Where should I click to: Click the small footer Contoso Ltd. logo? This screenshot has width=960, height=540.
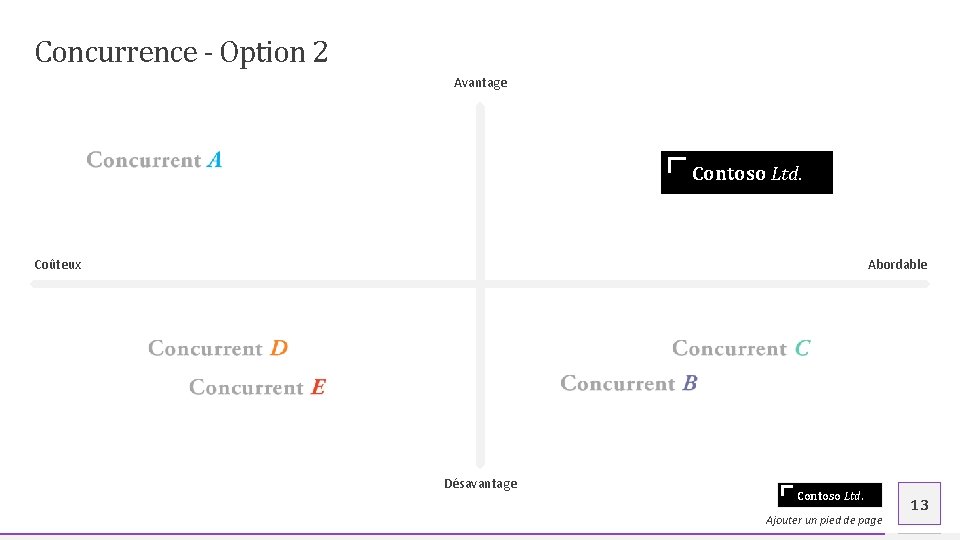pos(830,496)
